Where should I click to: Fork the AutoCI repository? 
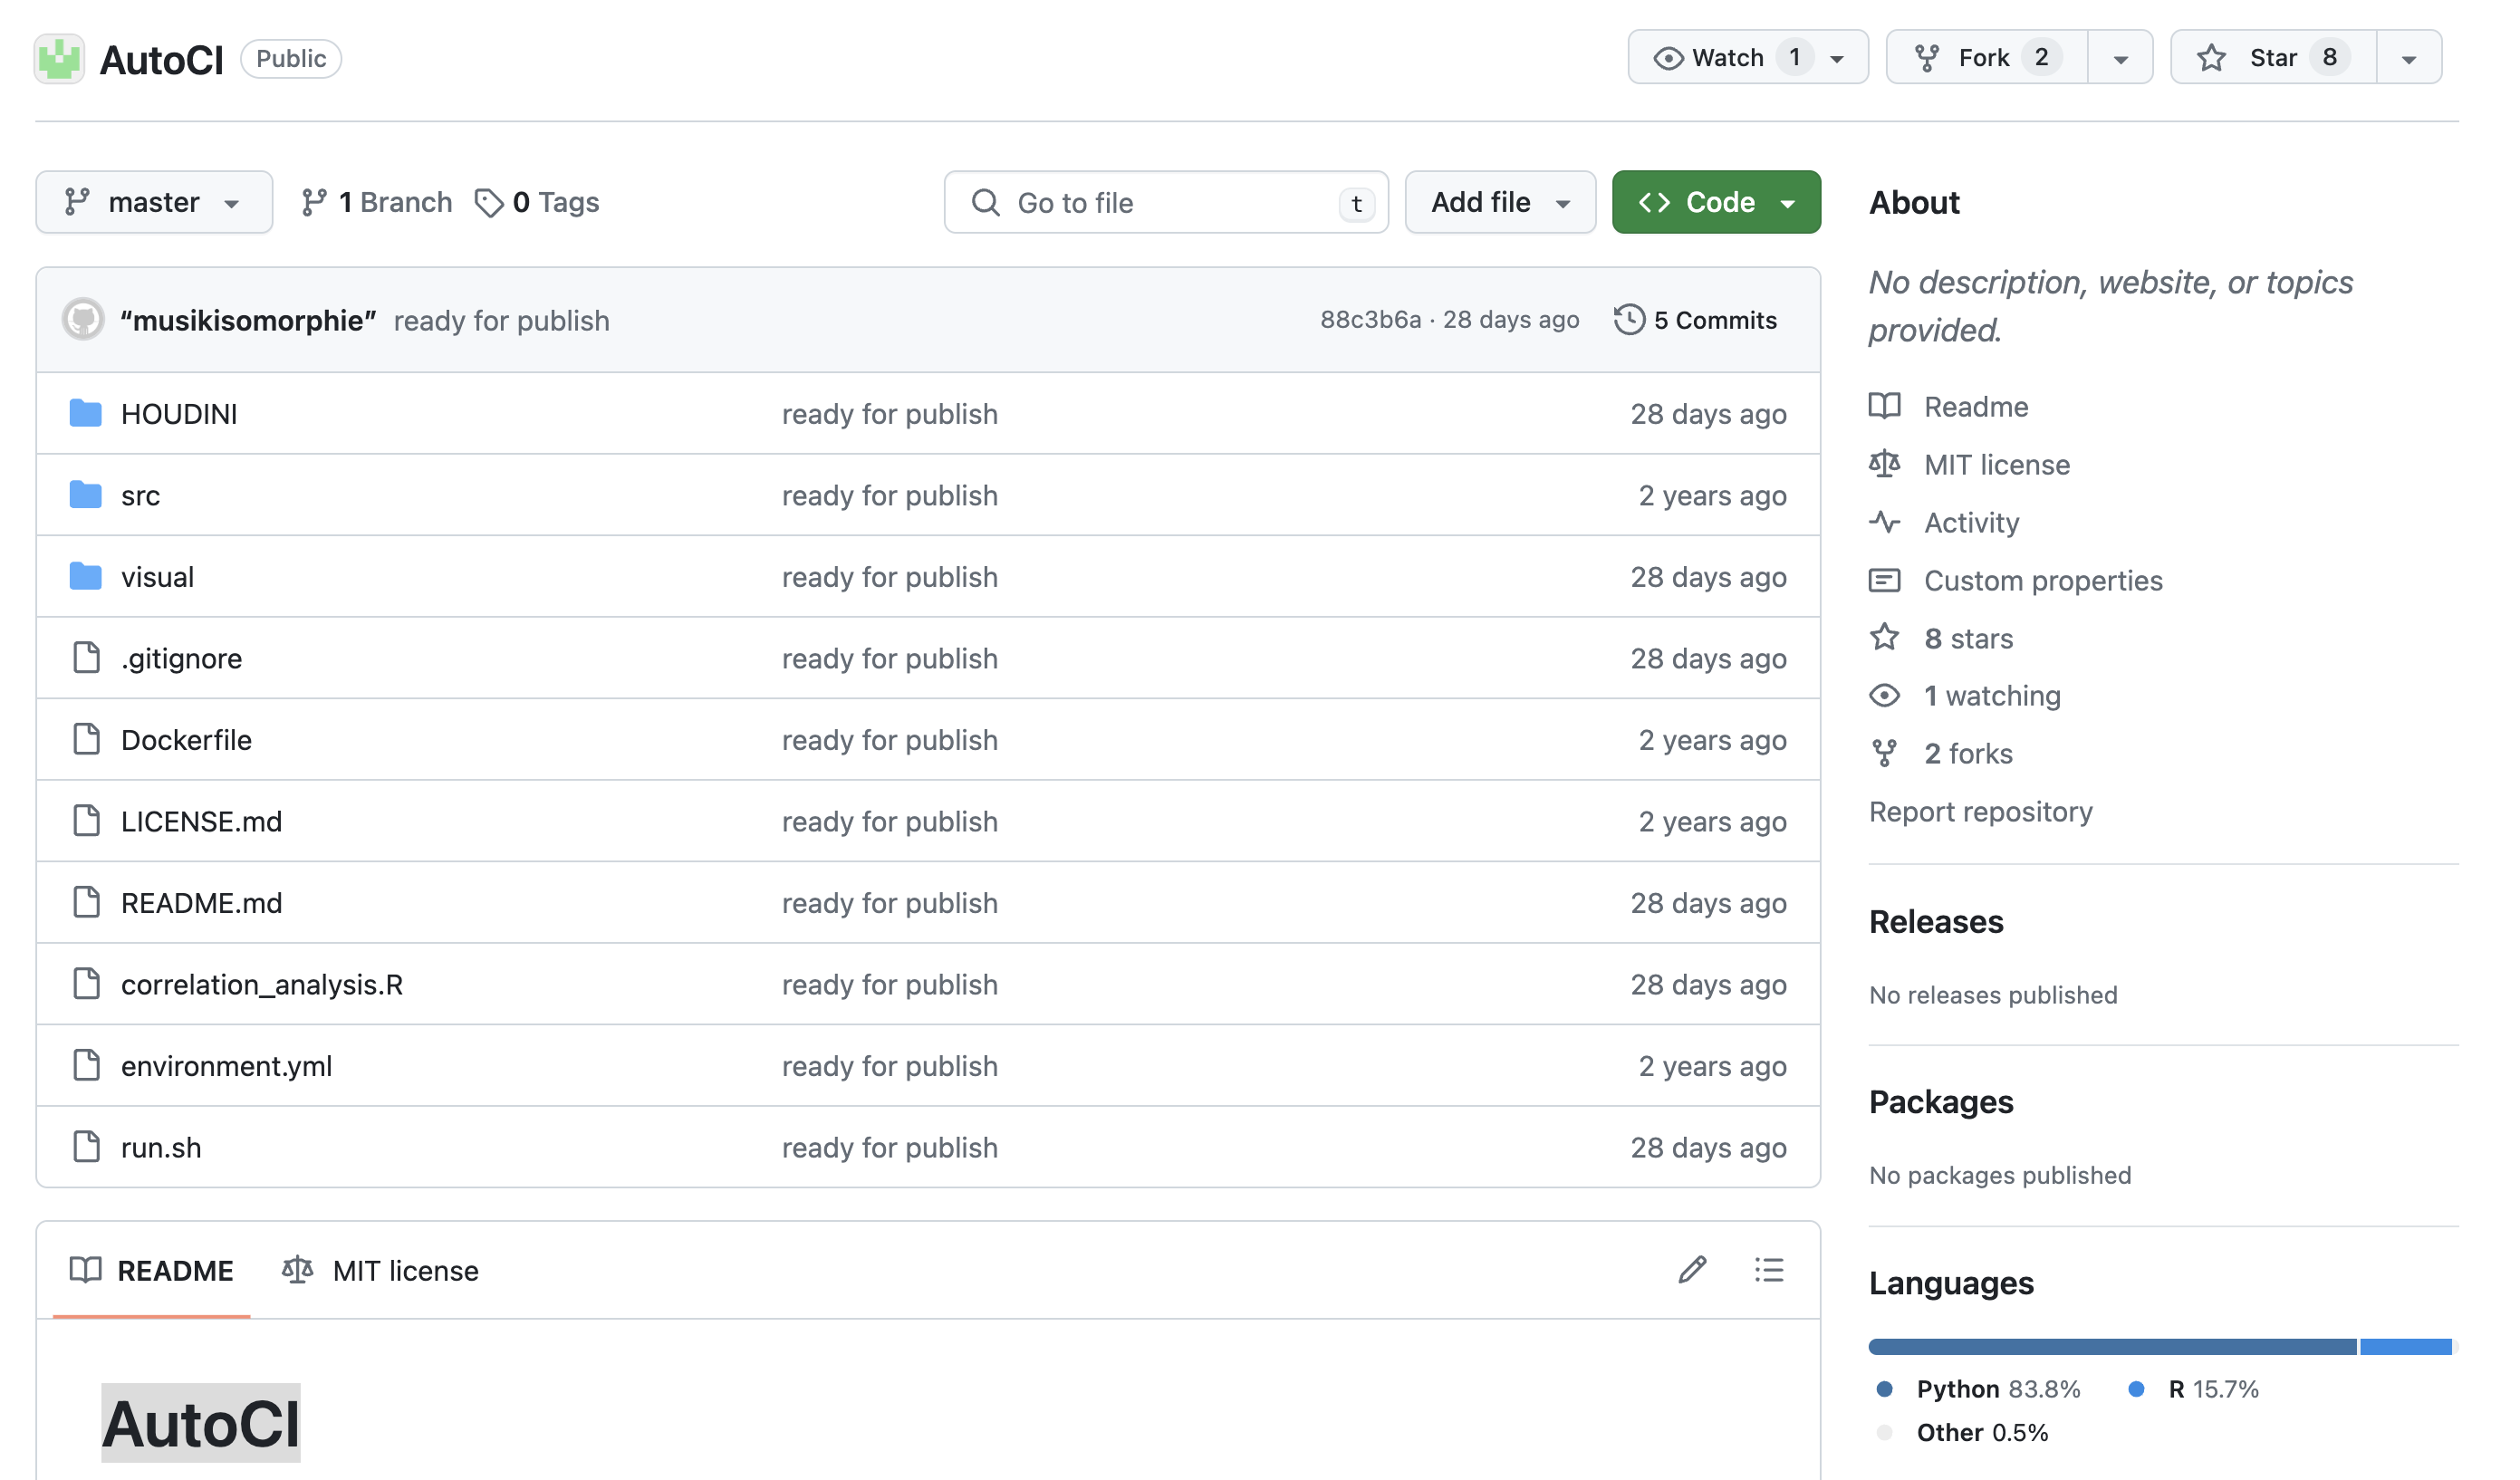(x=1987, y=58)
